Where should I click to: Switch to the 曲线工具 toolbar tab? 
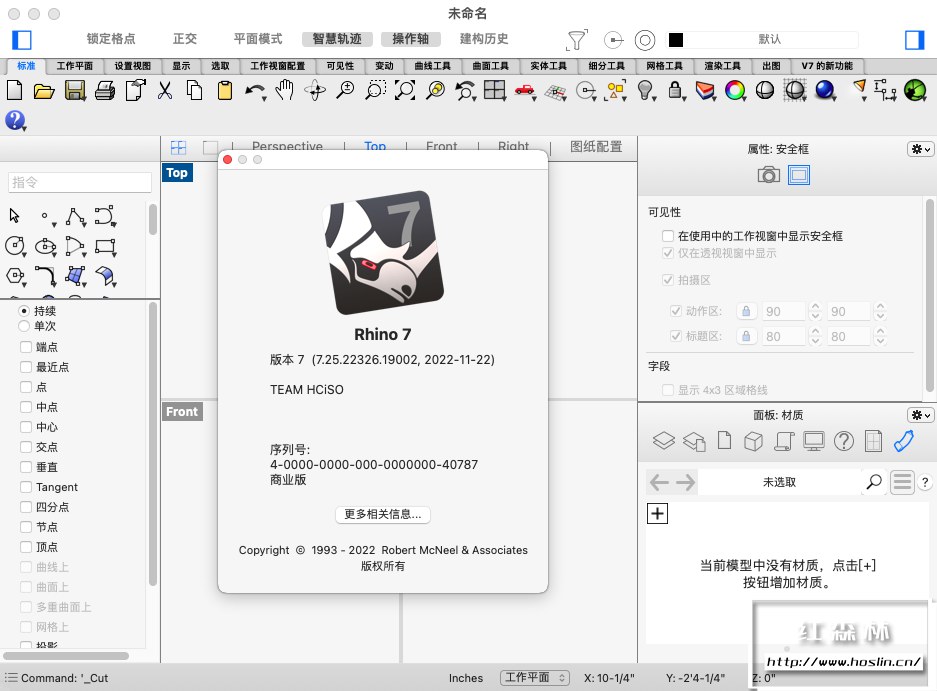click(433, 66)
